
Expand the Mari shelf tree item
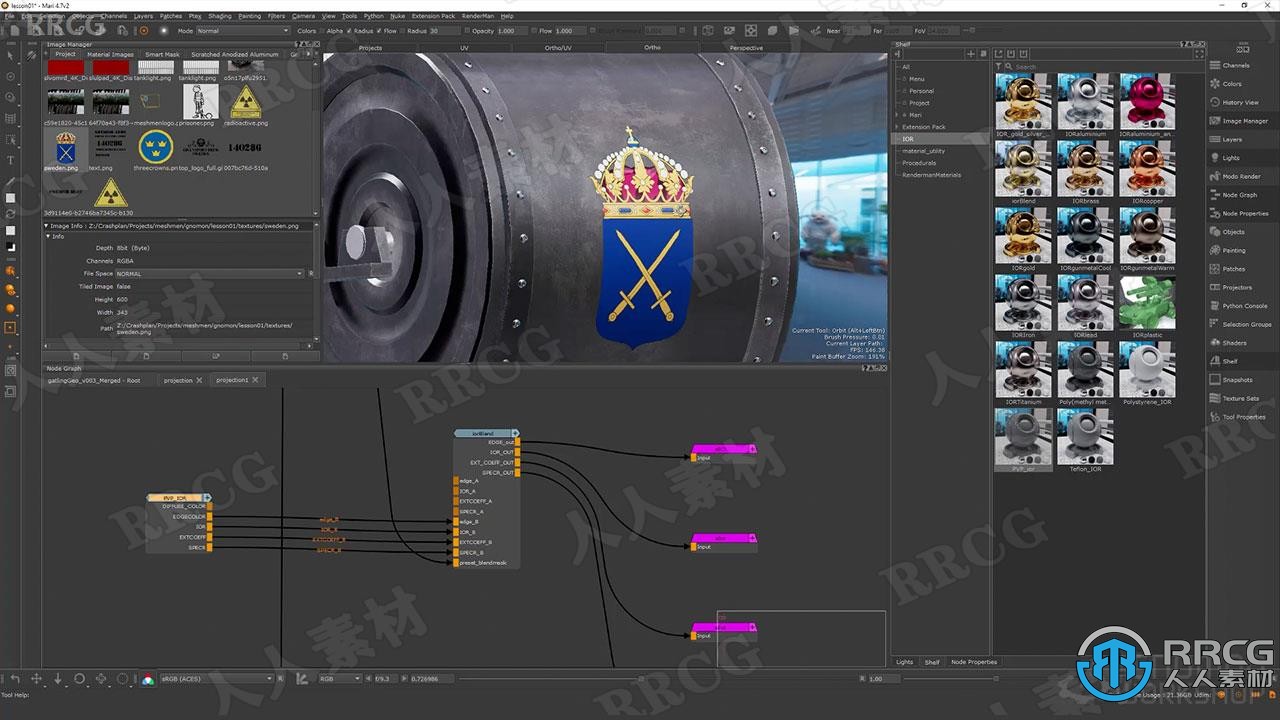click(897, 115)
